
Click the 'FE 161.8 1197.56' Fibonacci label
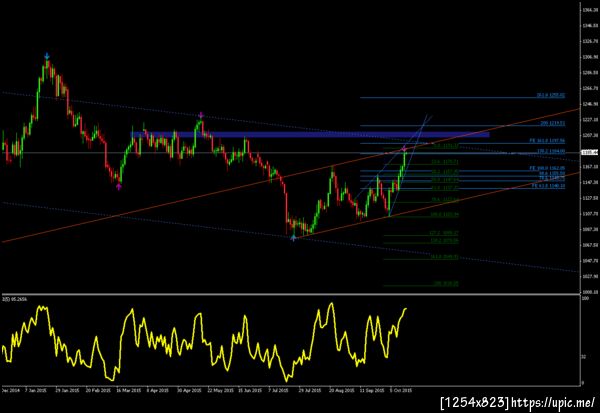point(547,140)
